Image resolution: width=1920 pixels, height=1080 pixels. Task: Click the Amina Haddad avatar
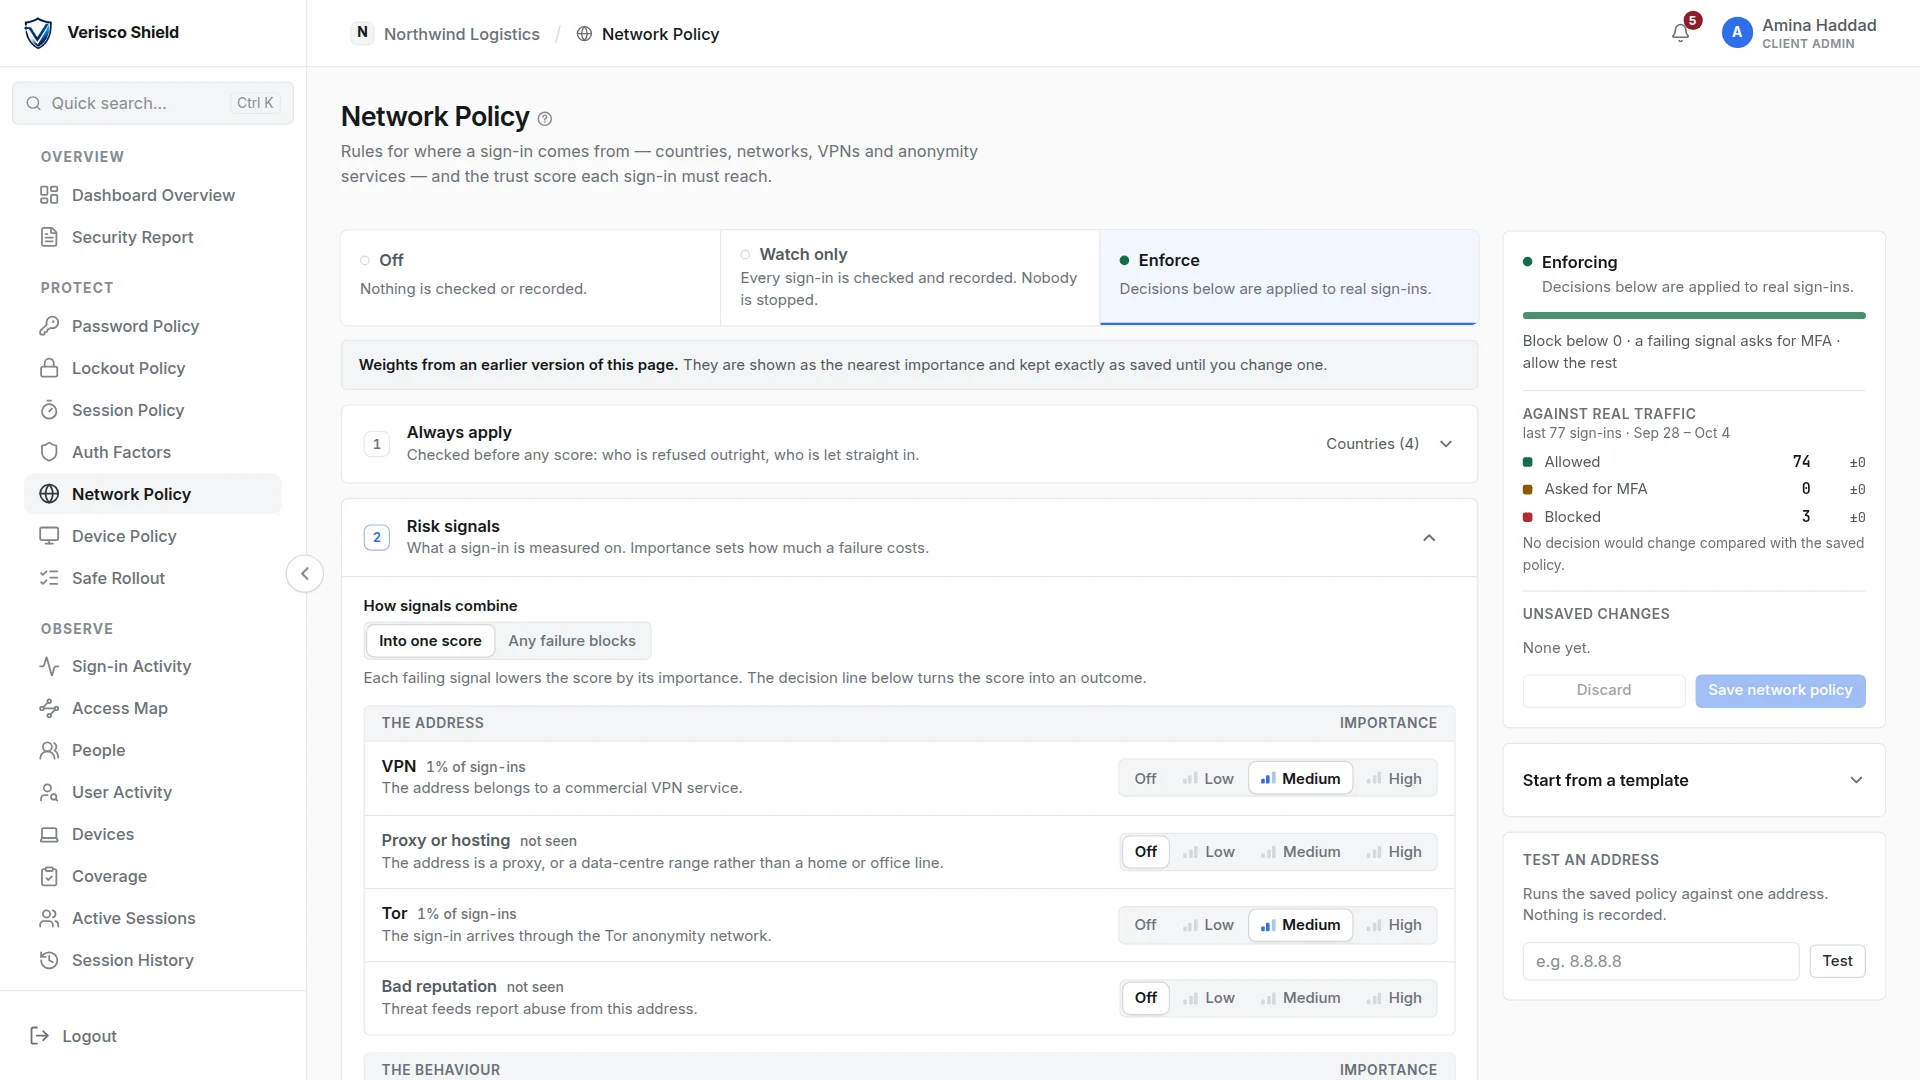pos(1737,33)
